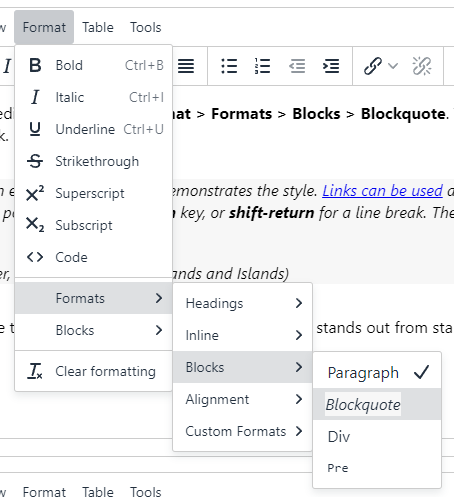Click the remove link (unlink) icon
The width and height of the screenshot is (454, 497).
pos(422,66)
